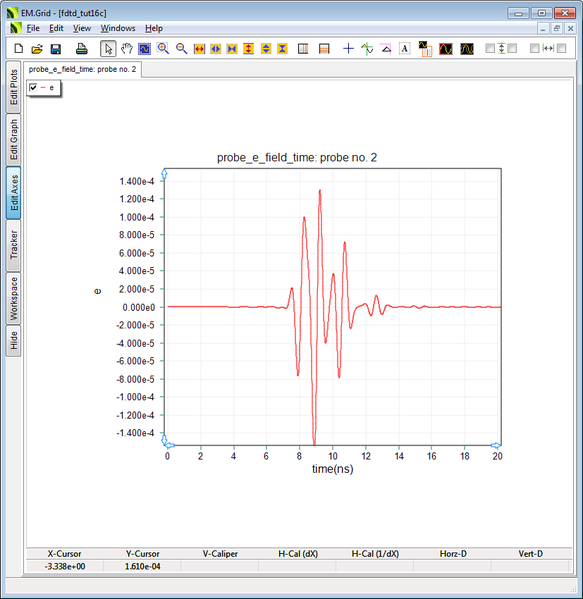583x599 pixels.
Task: Click the horizontal fit red-arrows icon
Action: point(199,49)
